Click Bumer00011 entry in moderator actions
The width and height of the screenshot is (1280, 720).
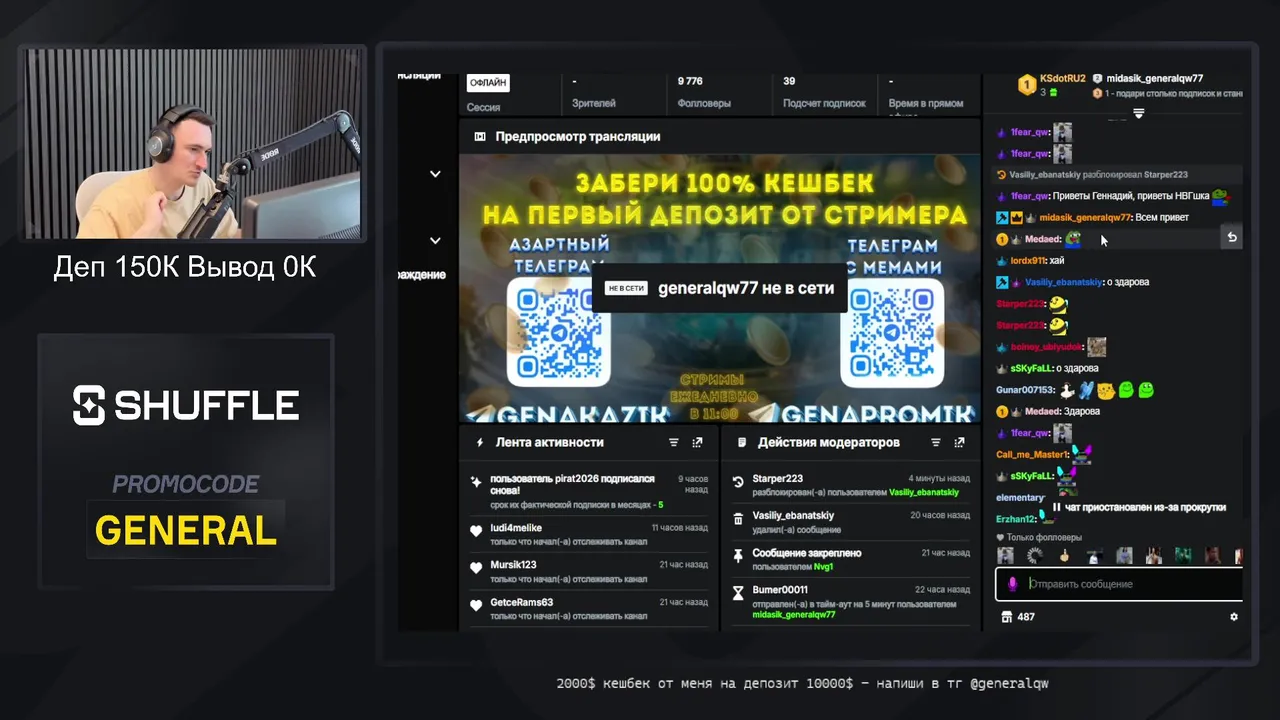850,602
